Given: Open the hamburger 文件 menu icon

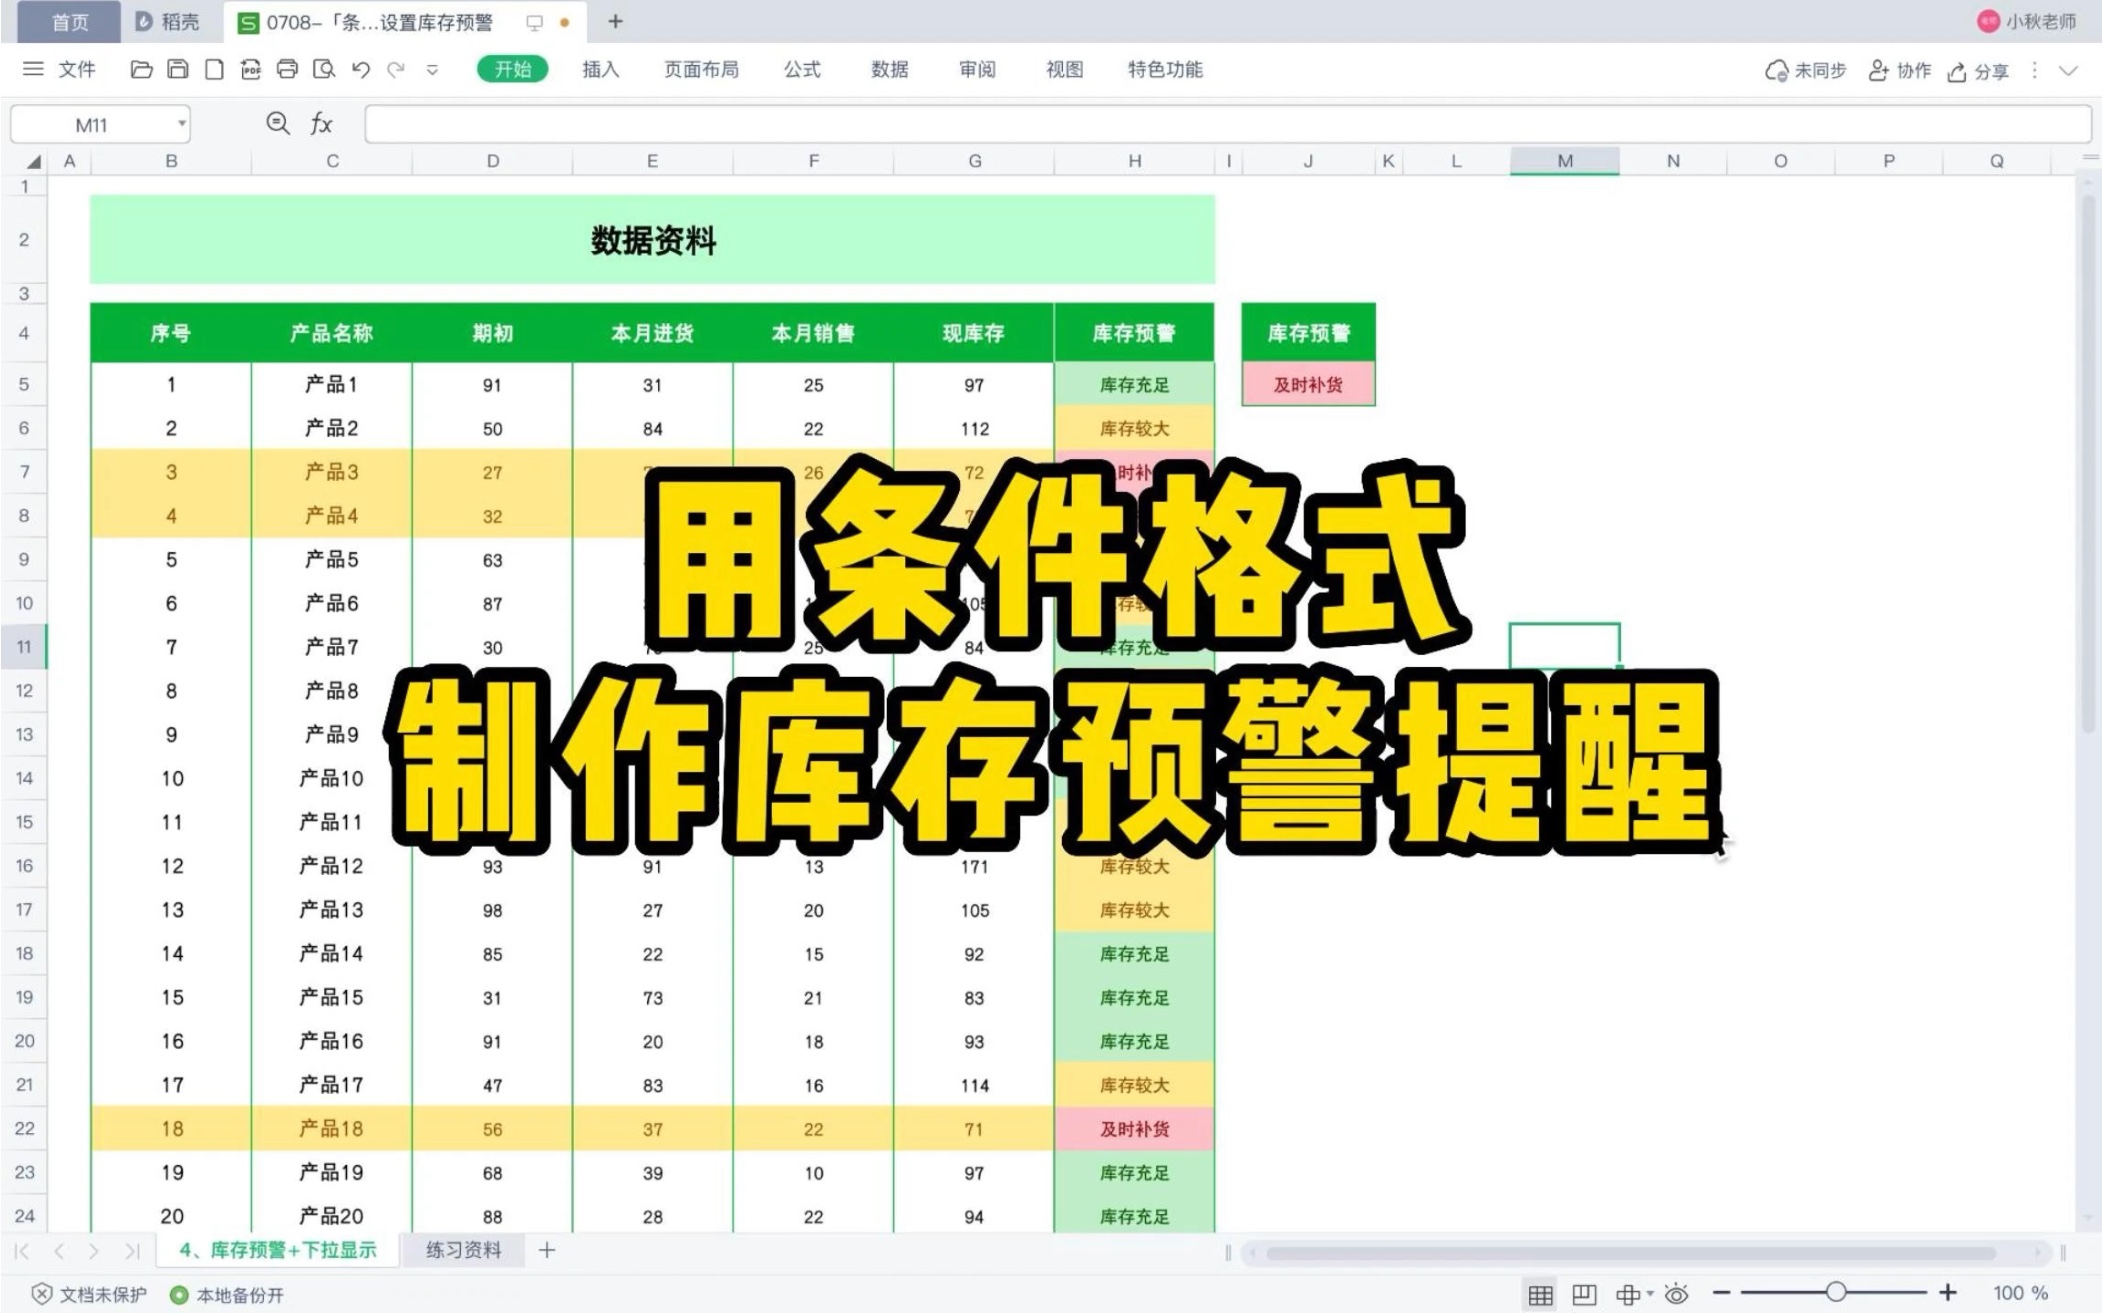Looking at the screenshot, I should (x=33, y=69).
